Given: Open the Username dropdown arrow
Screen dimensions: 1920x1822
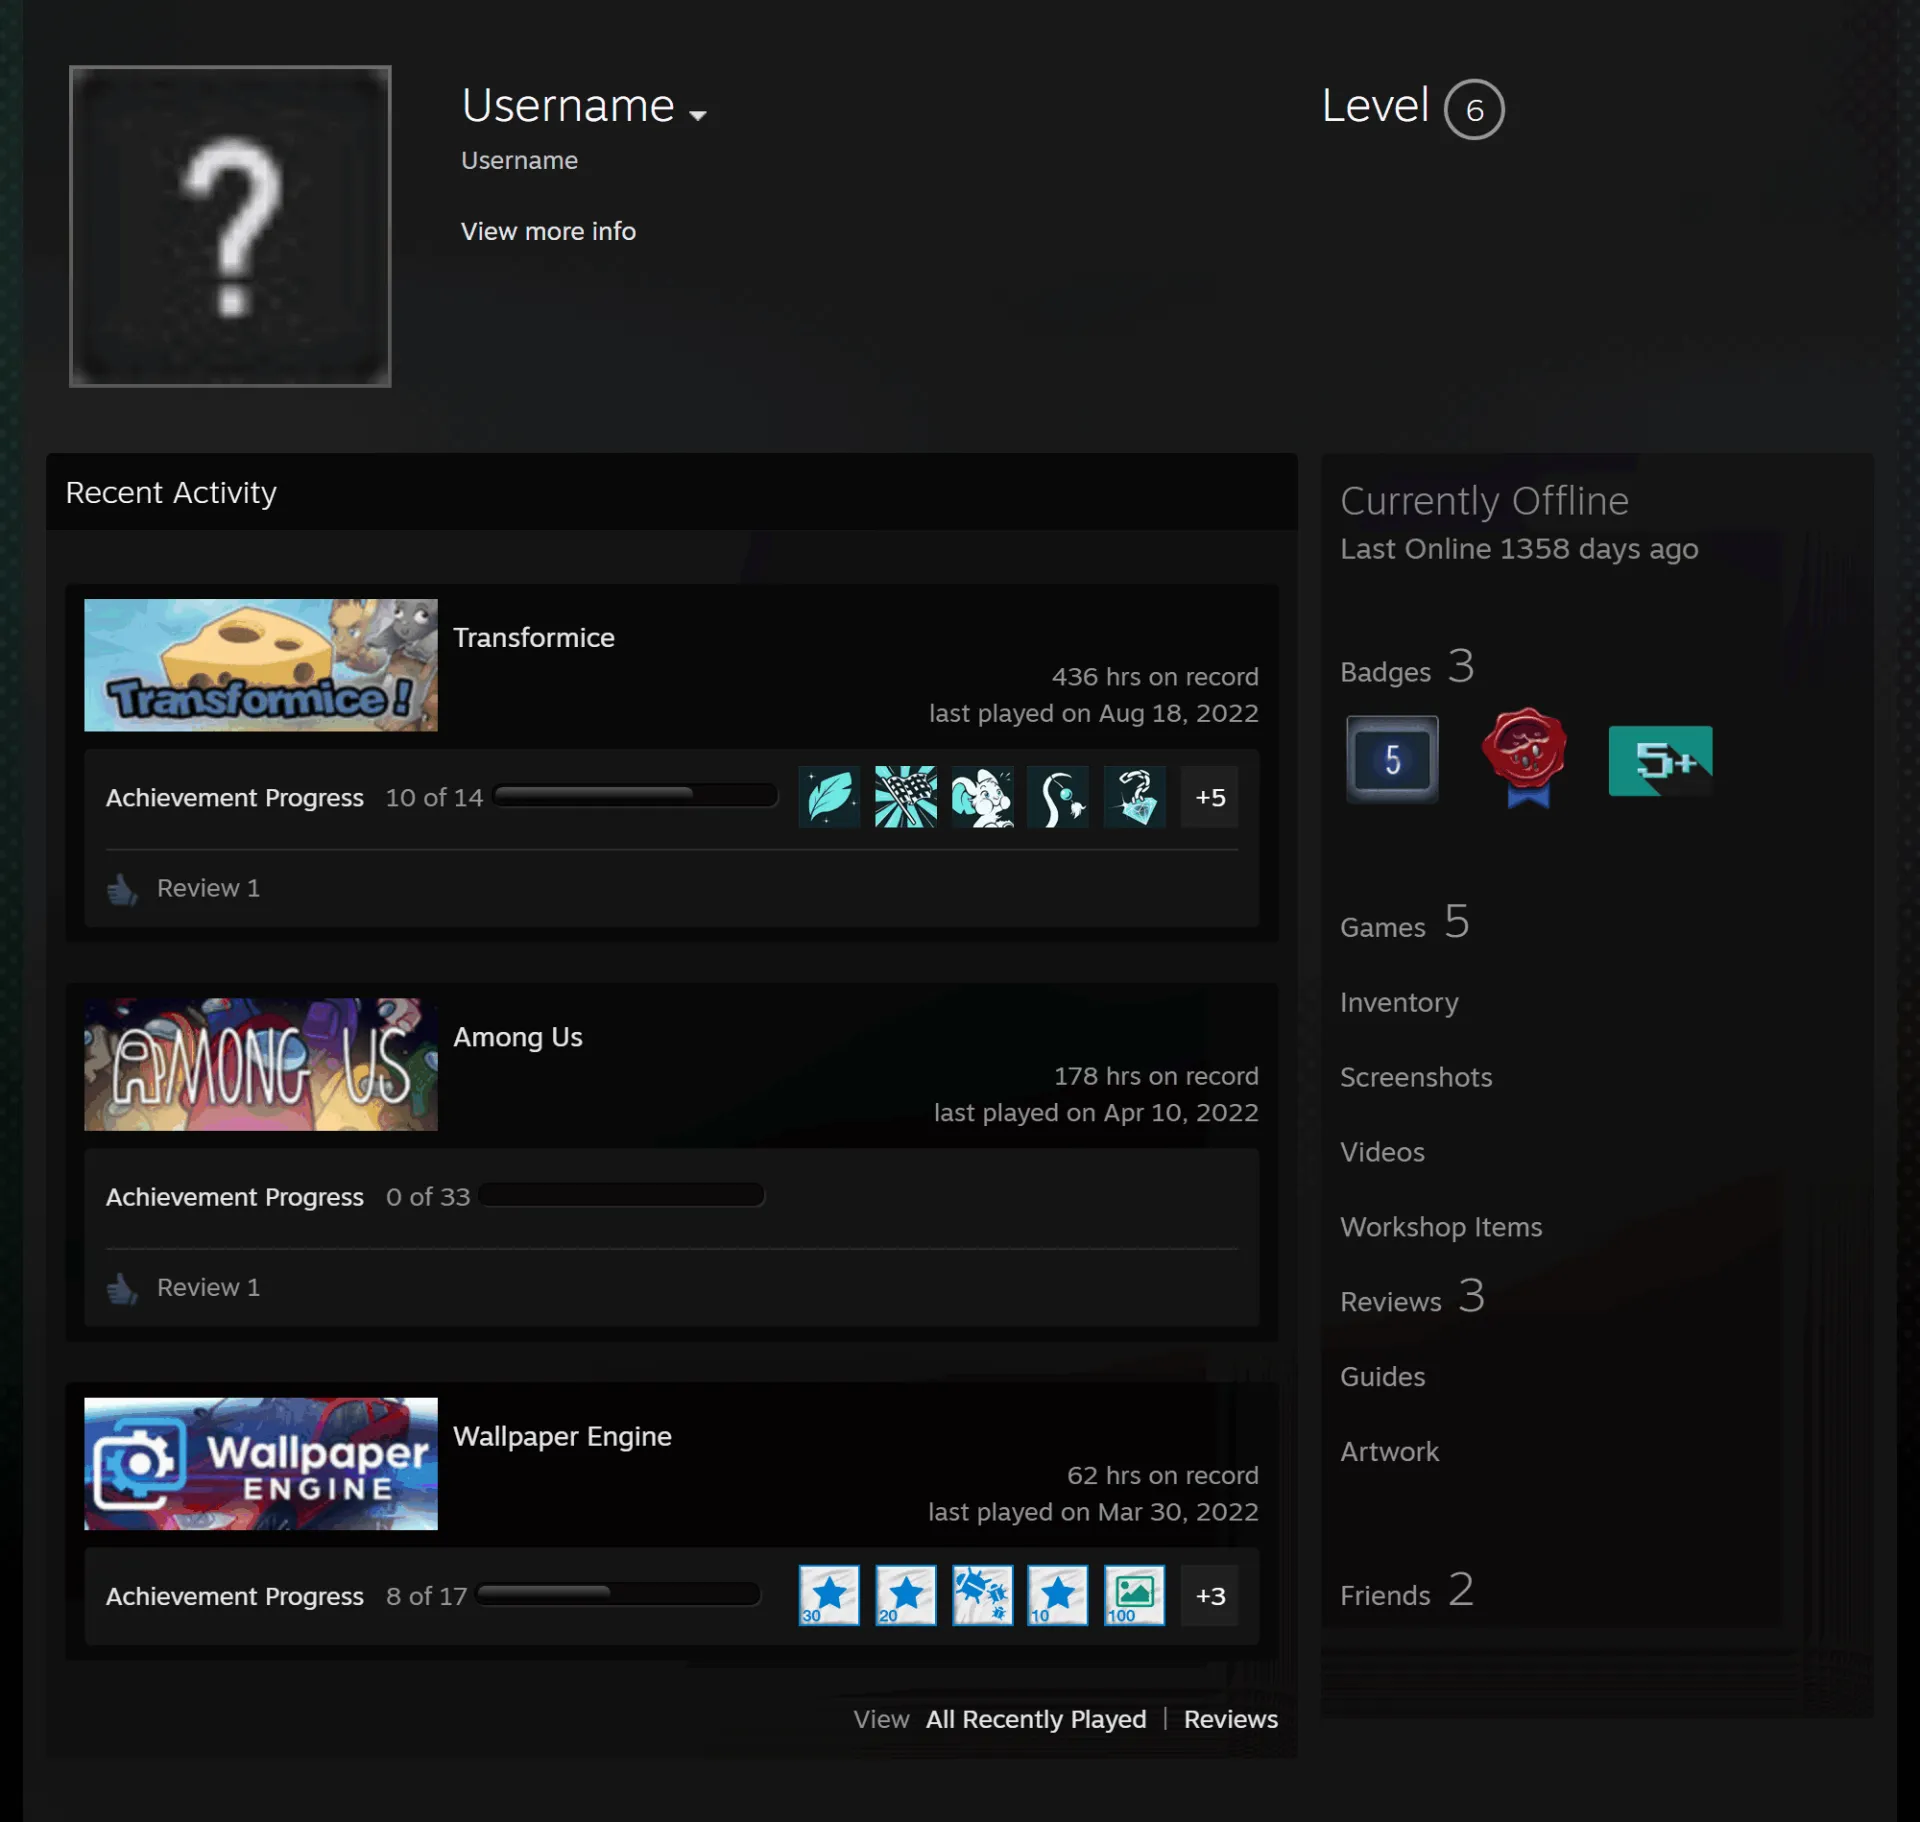Looking at the screenshot, I should [x=698, y=116].
